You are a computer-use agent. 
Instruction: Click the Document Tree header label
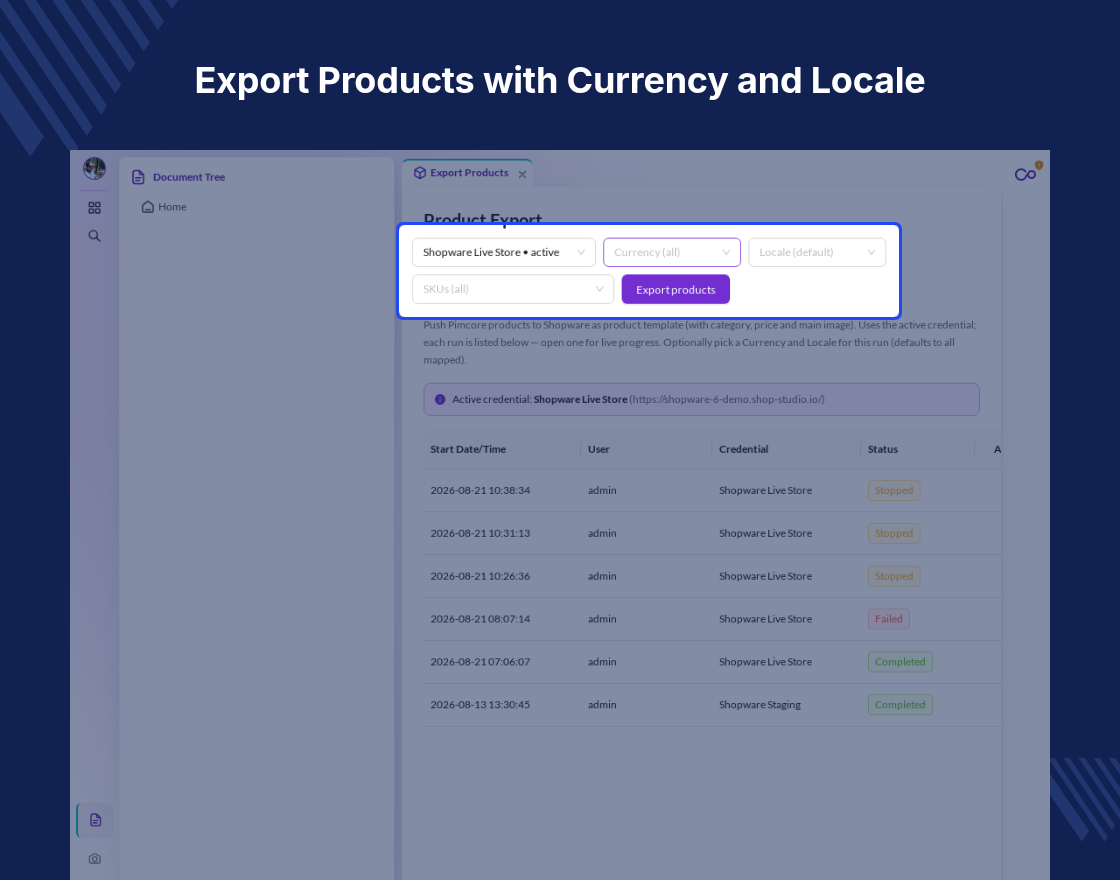point(189,177)
